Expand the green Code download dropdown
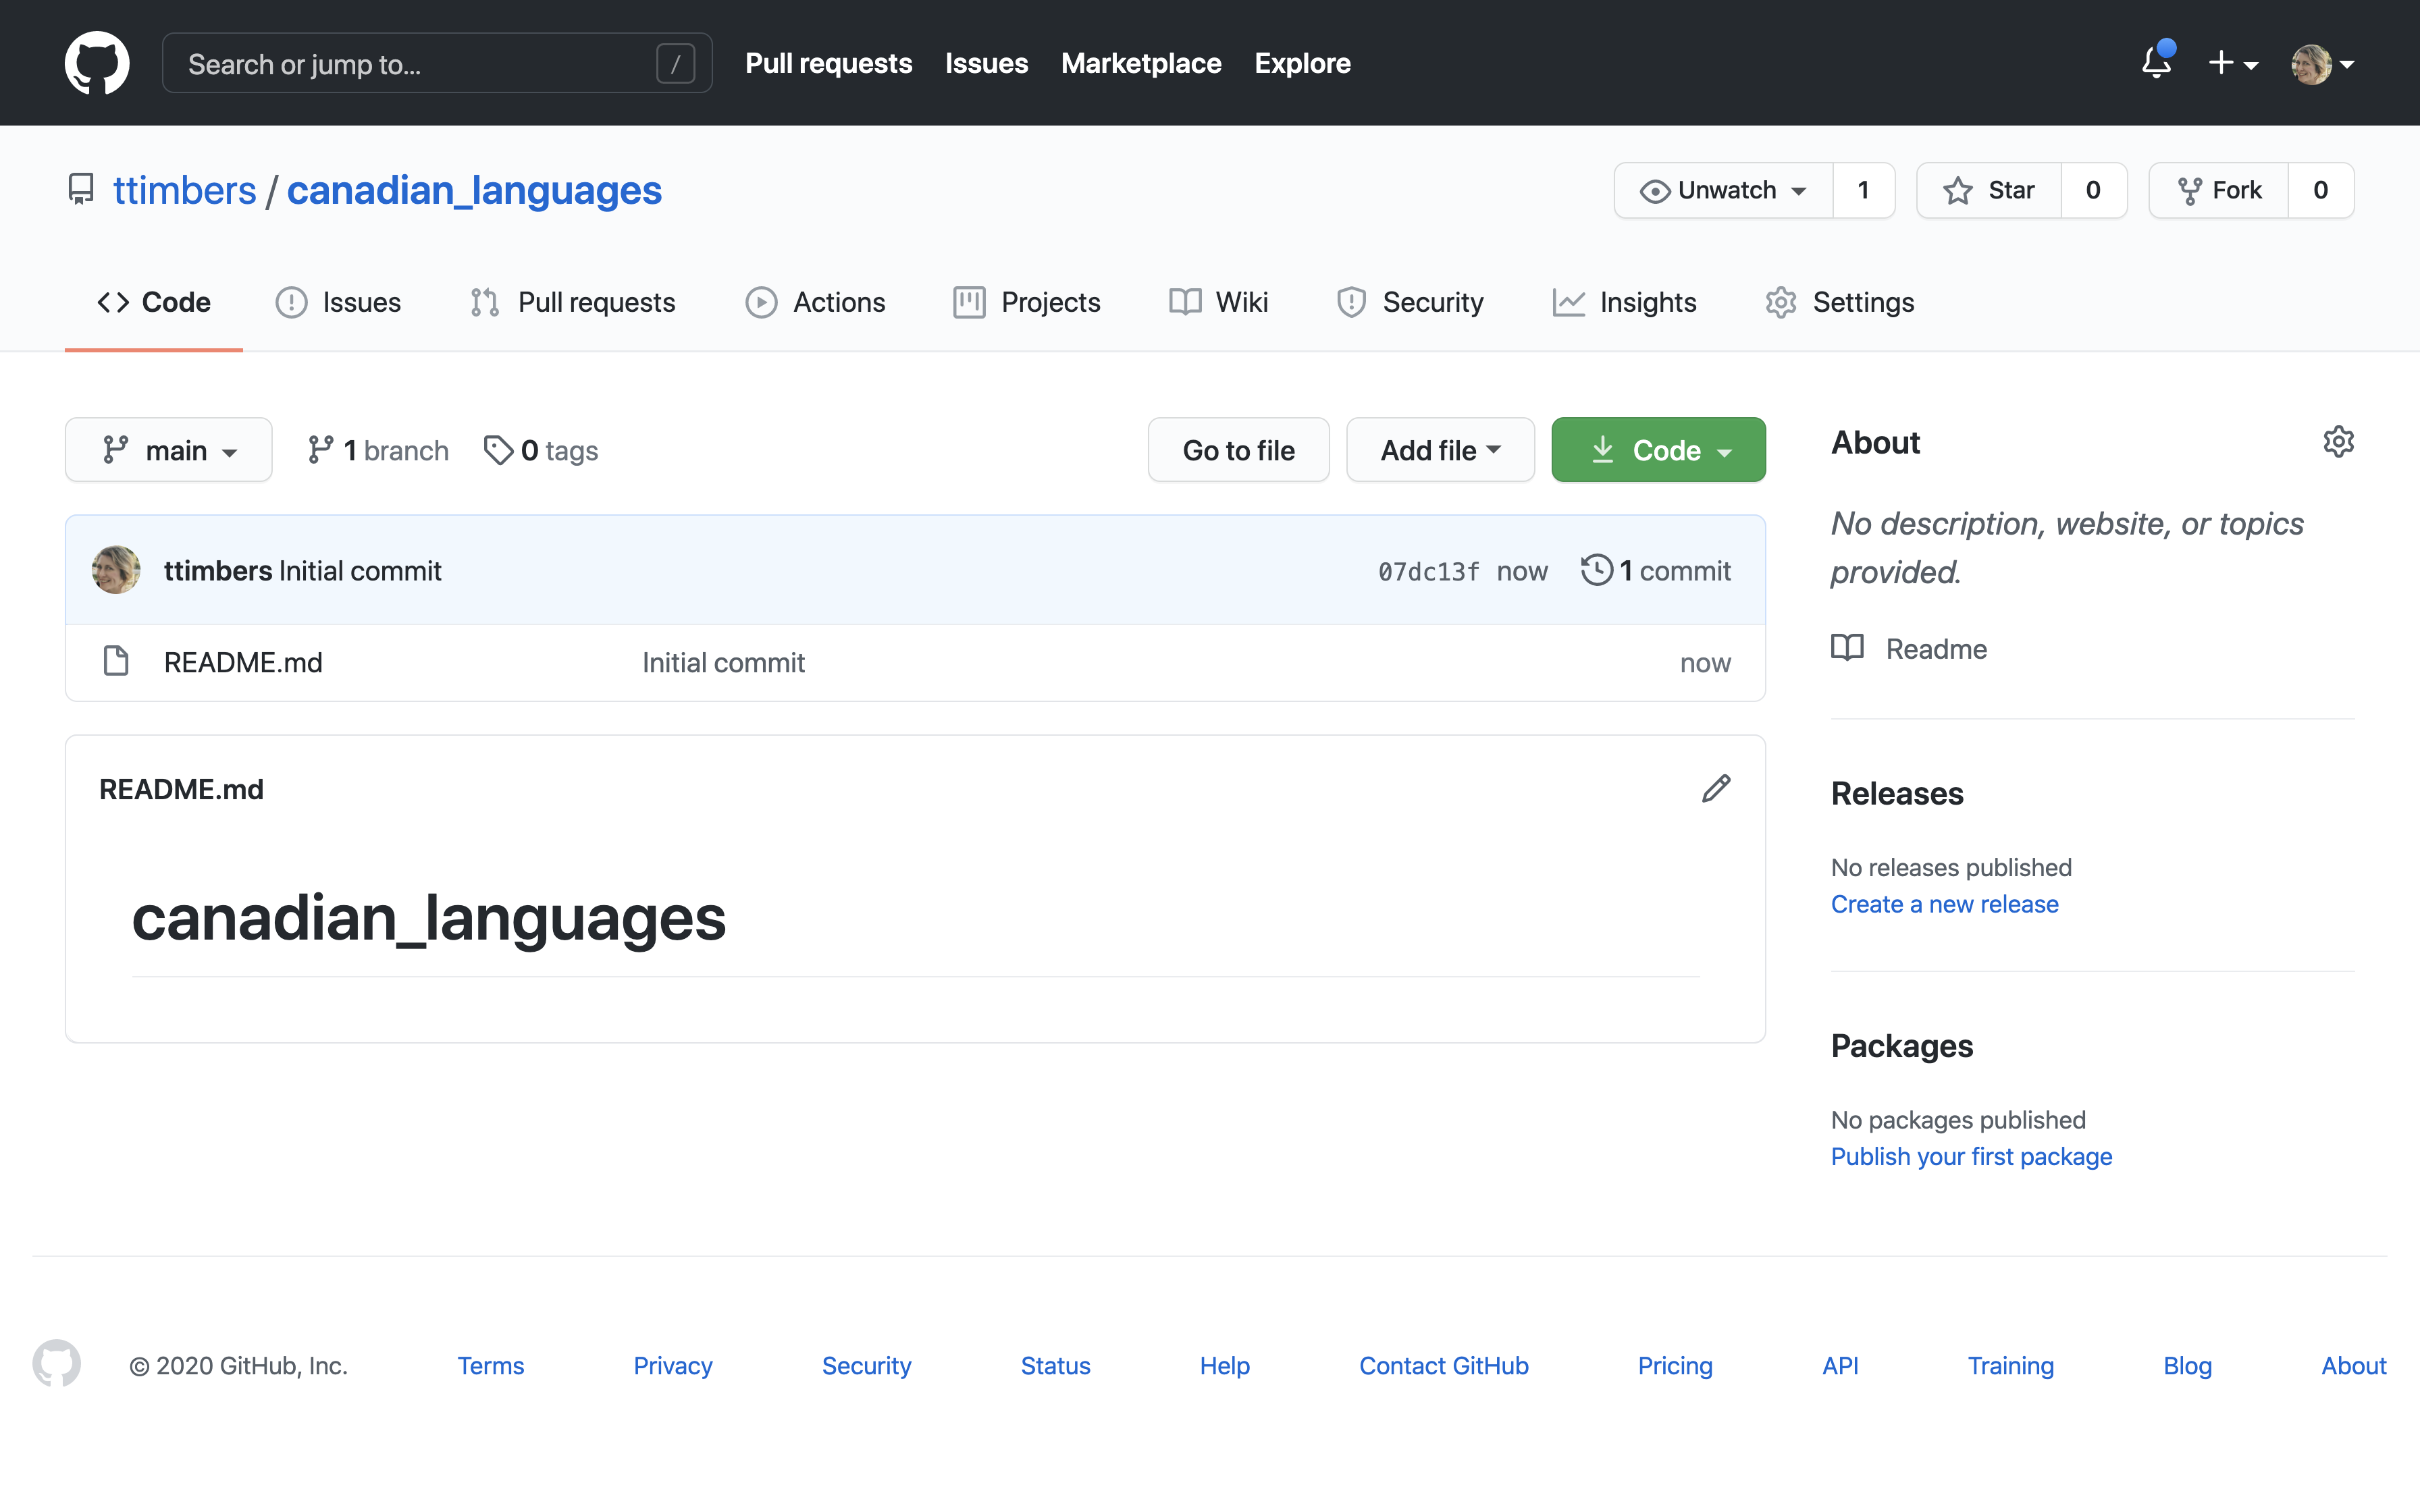 pyautogui.click(x=1658, y=450)
